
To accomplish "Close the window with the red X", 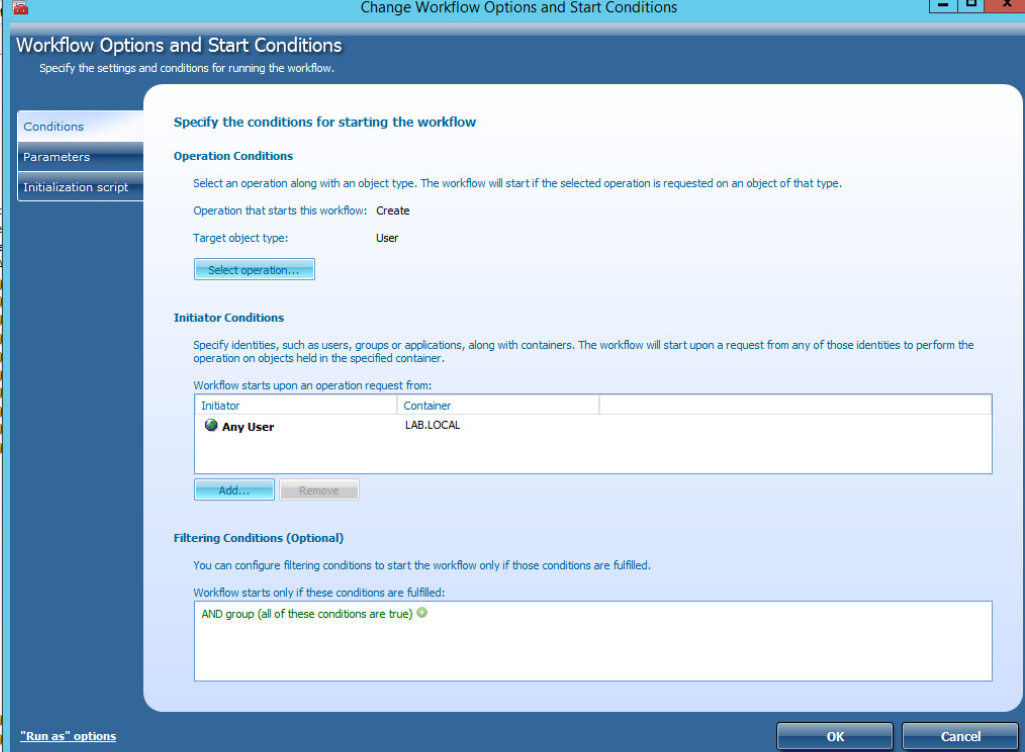I will [x=1006, y=6].
